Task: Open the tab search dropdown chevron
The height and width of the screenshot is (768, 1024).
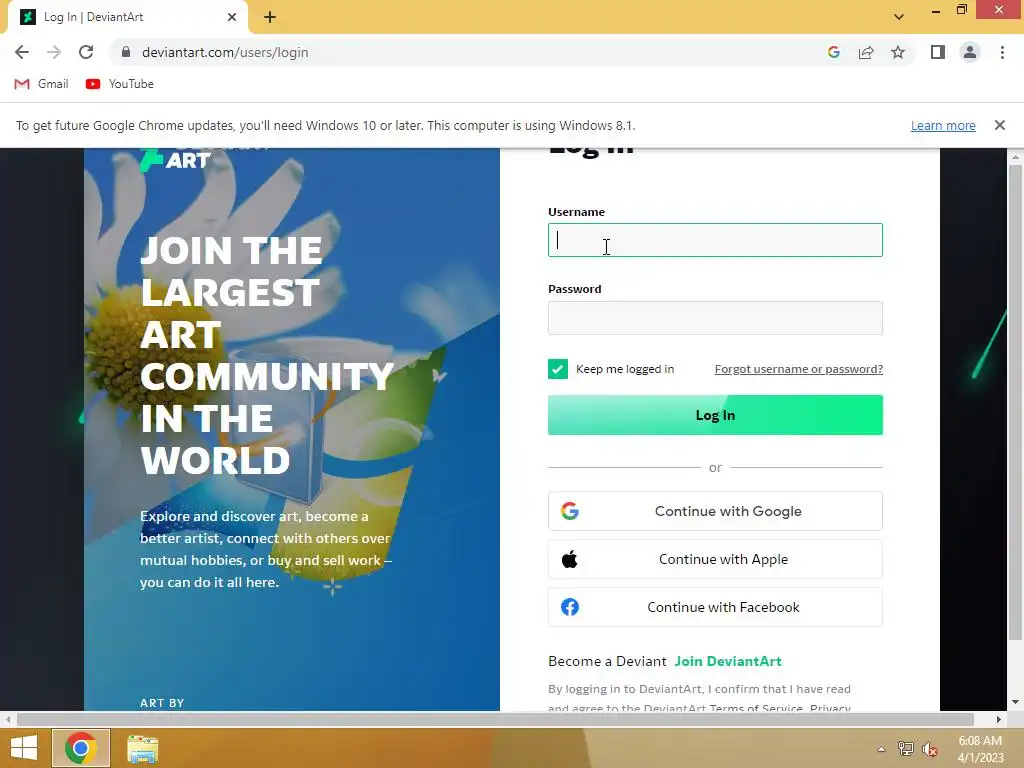Action: pos(899,17)
